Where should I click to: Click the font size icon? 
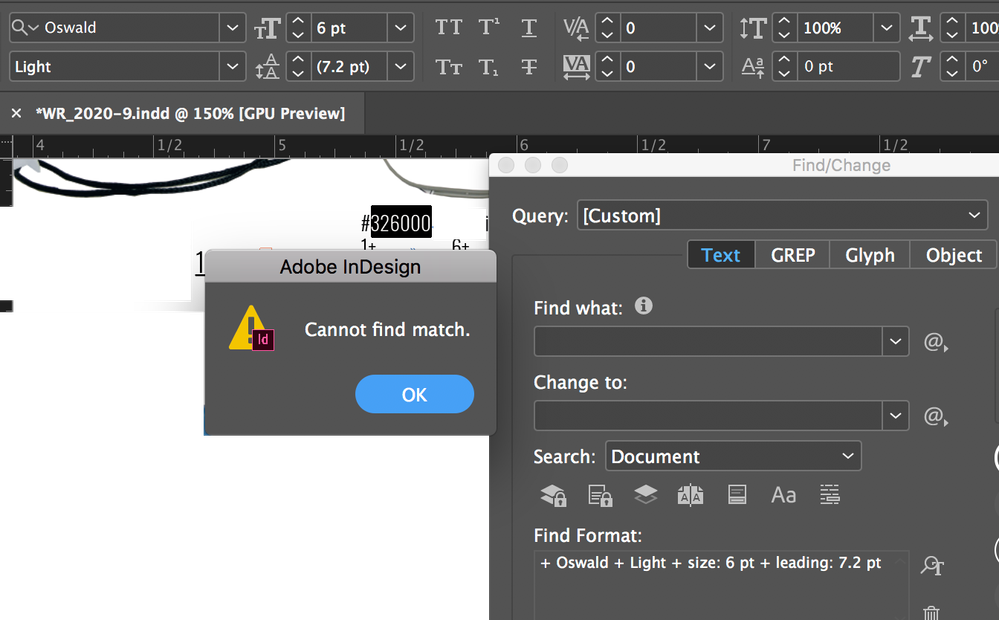[267, 28]
